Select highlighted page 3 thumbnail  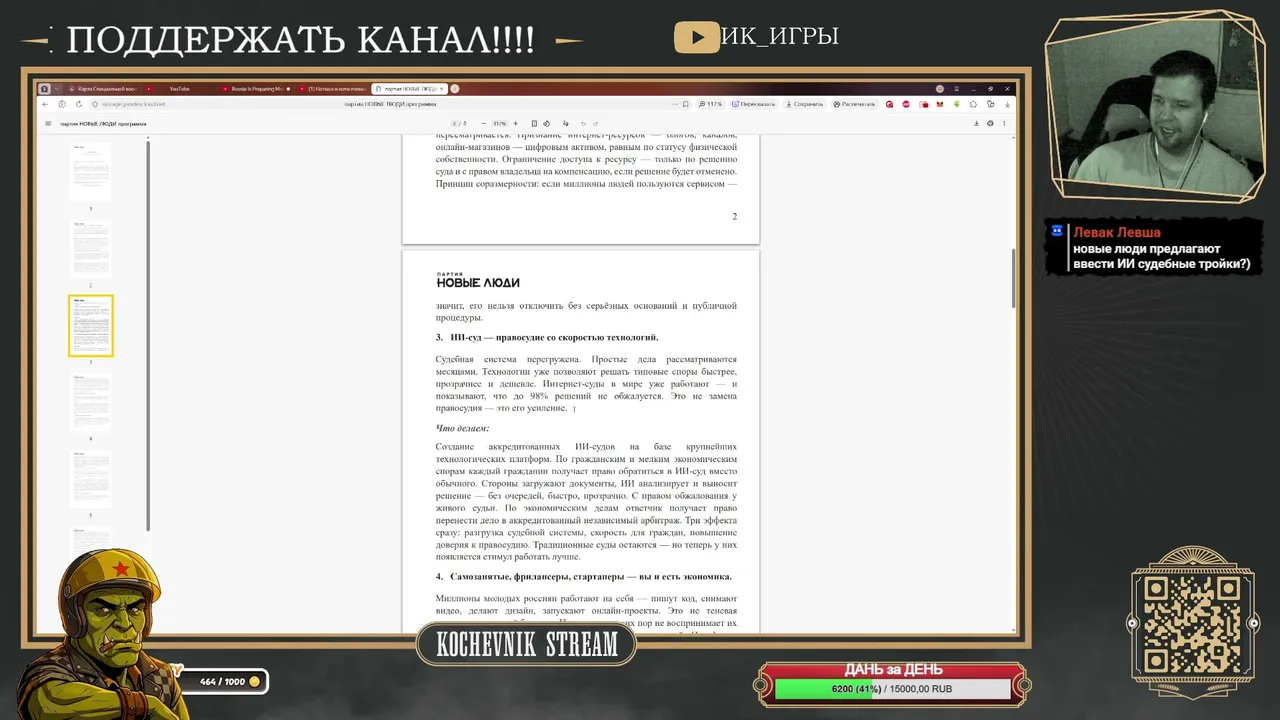[x=90, y=326]
